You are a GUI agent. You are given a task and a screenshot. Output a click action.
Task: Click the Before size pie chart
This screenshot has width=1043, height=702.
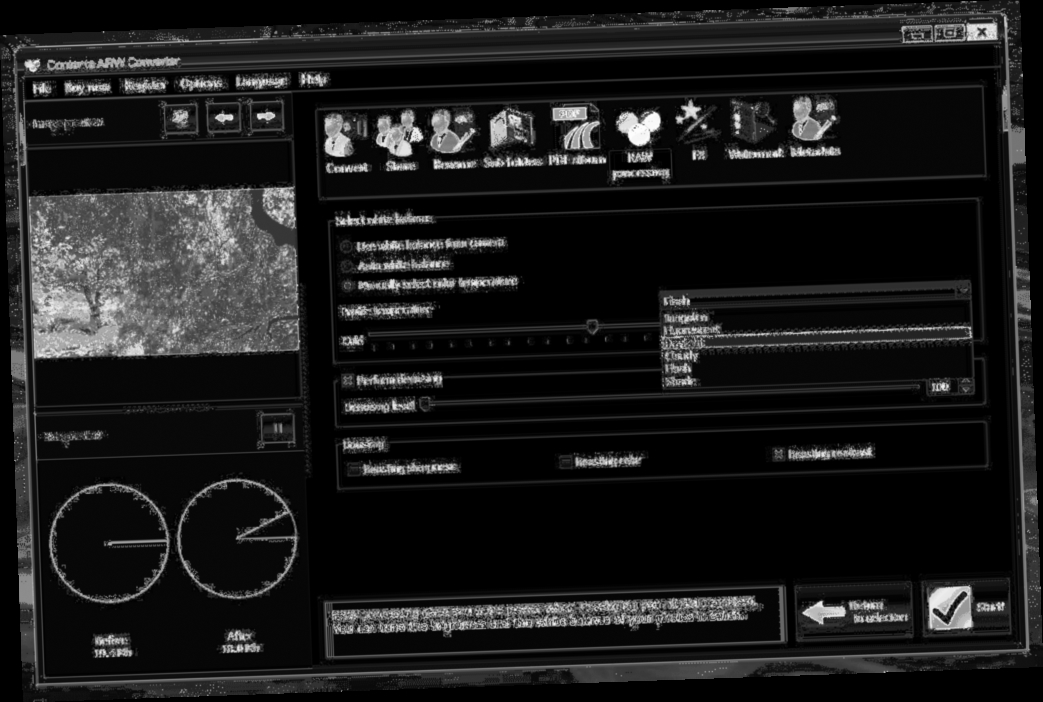pyautogui.click(x=109, y=543)
